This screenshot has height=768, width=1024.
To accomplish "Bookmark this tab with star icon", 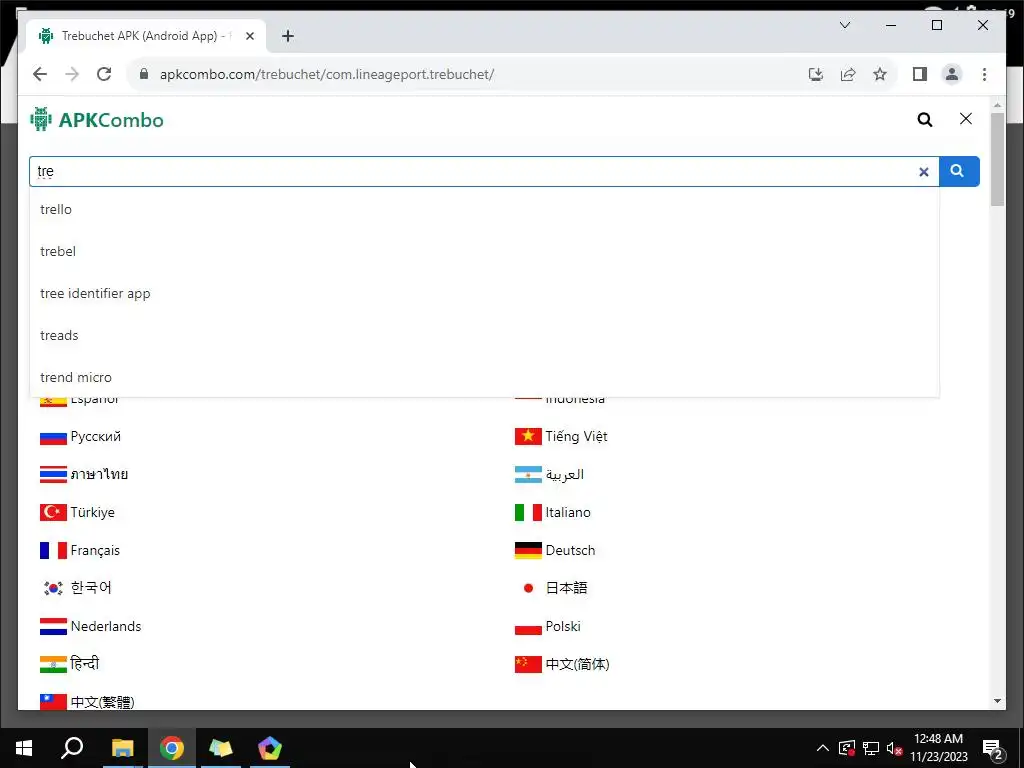I will 880,74.
